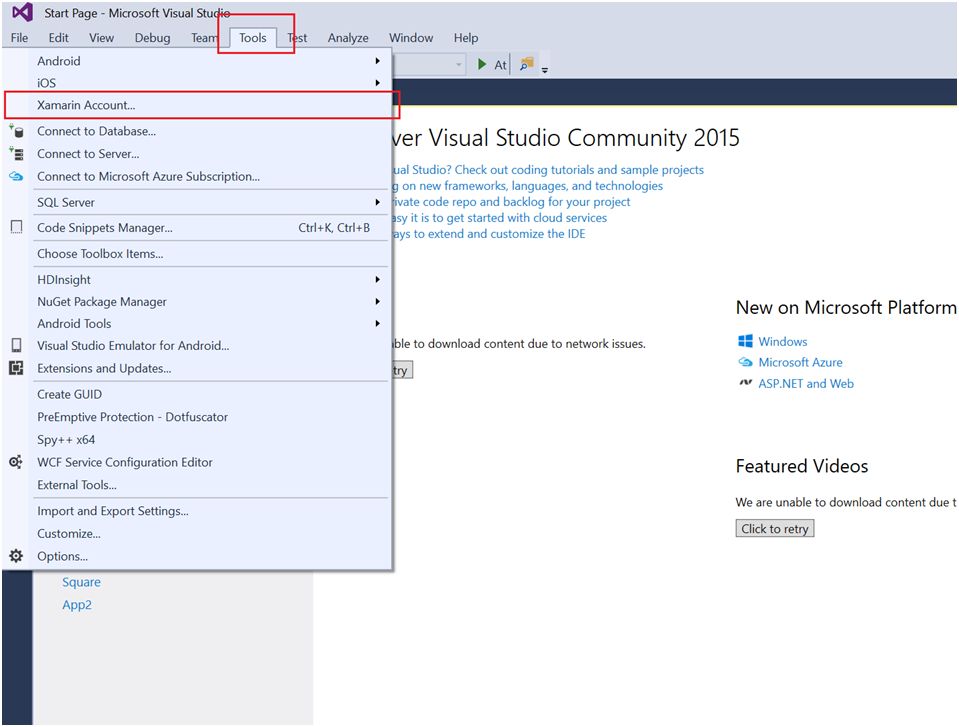Click the Options gear icon
The image size is (959, 727).
pos(14,556)
